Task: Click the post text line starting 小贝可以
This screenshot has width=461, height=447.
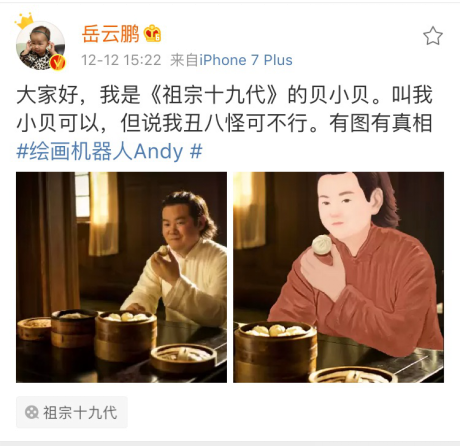Action: (x=224, y=123)
